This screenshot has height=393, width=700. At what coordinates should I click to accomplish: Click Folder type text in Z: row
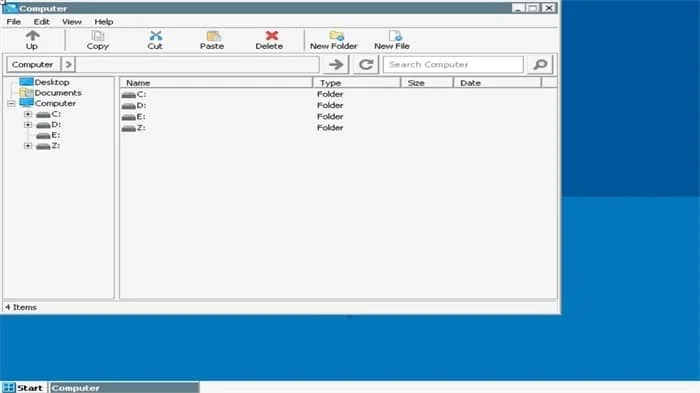[x=330, y=128]
